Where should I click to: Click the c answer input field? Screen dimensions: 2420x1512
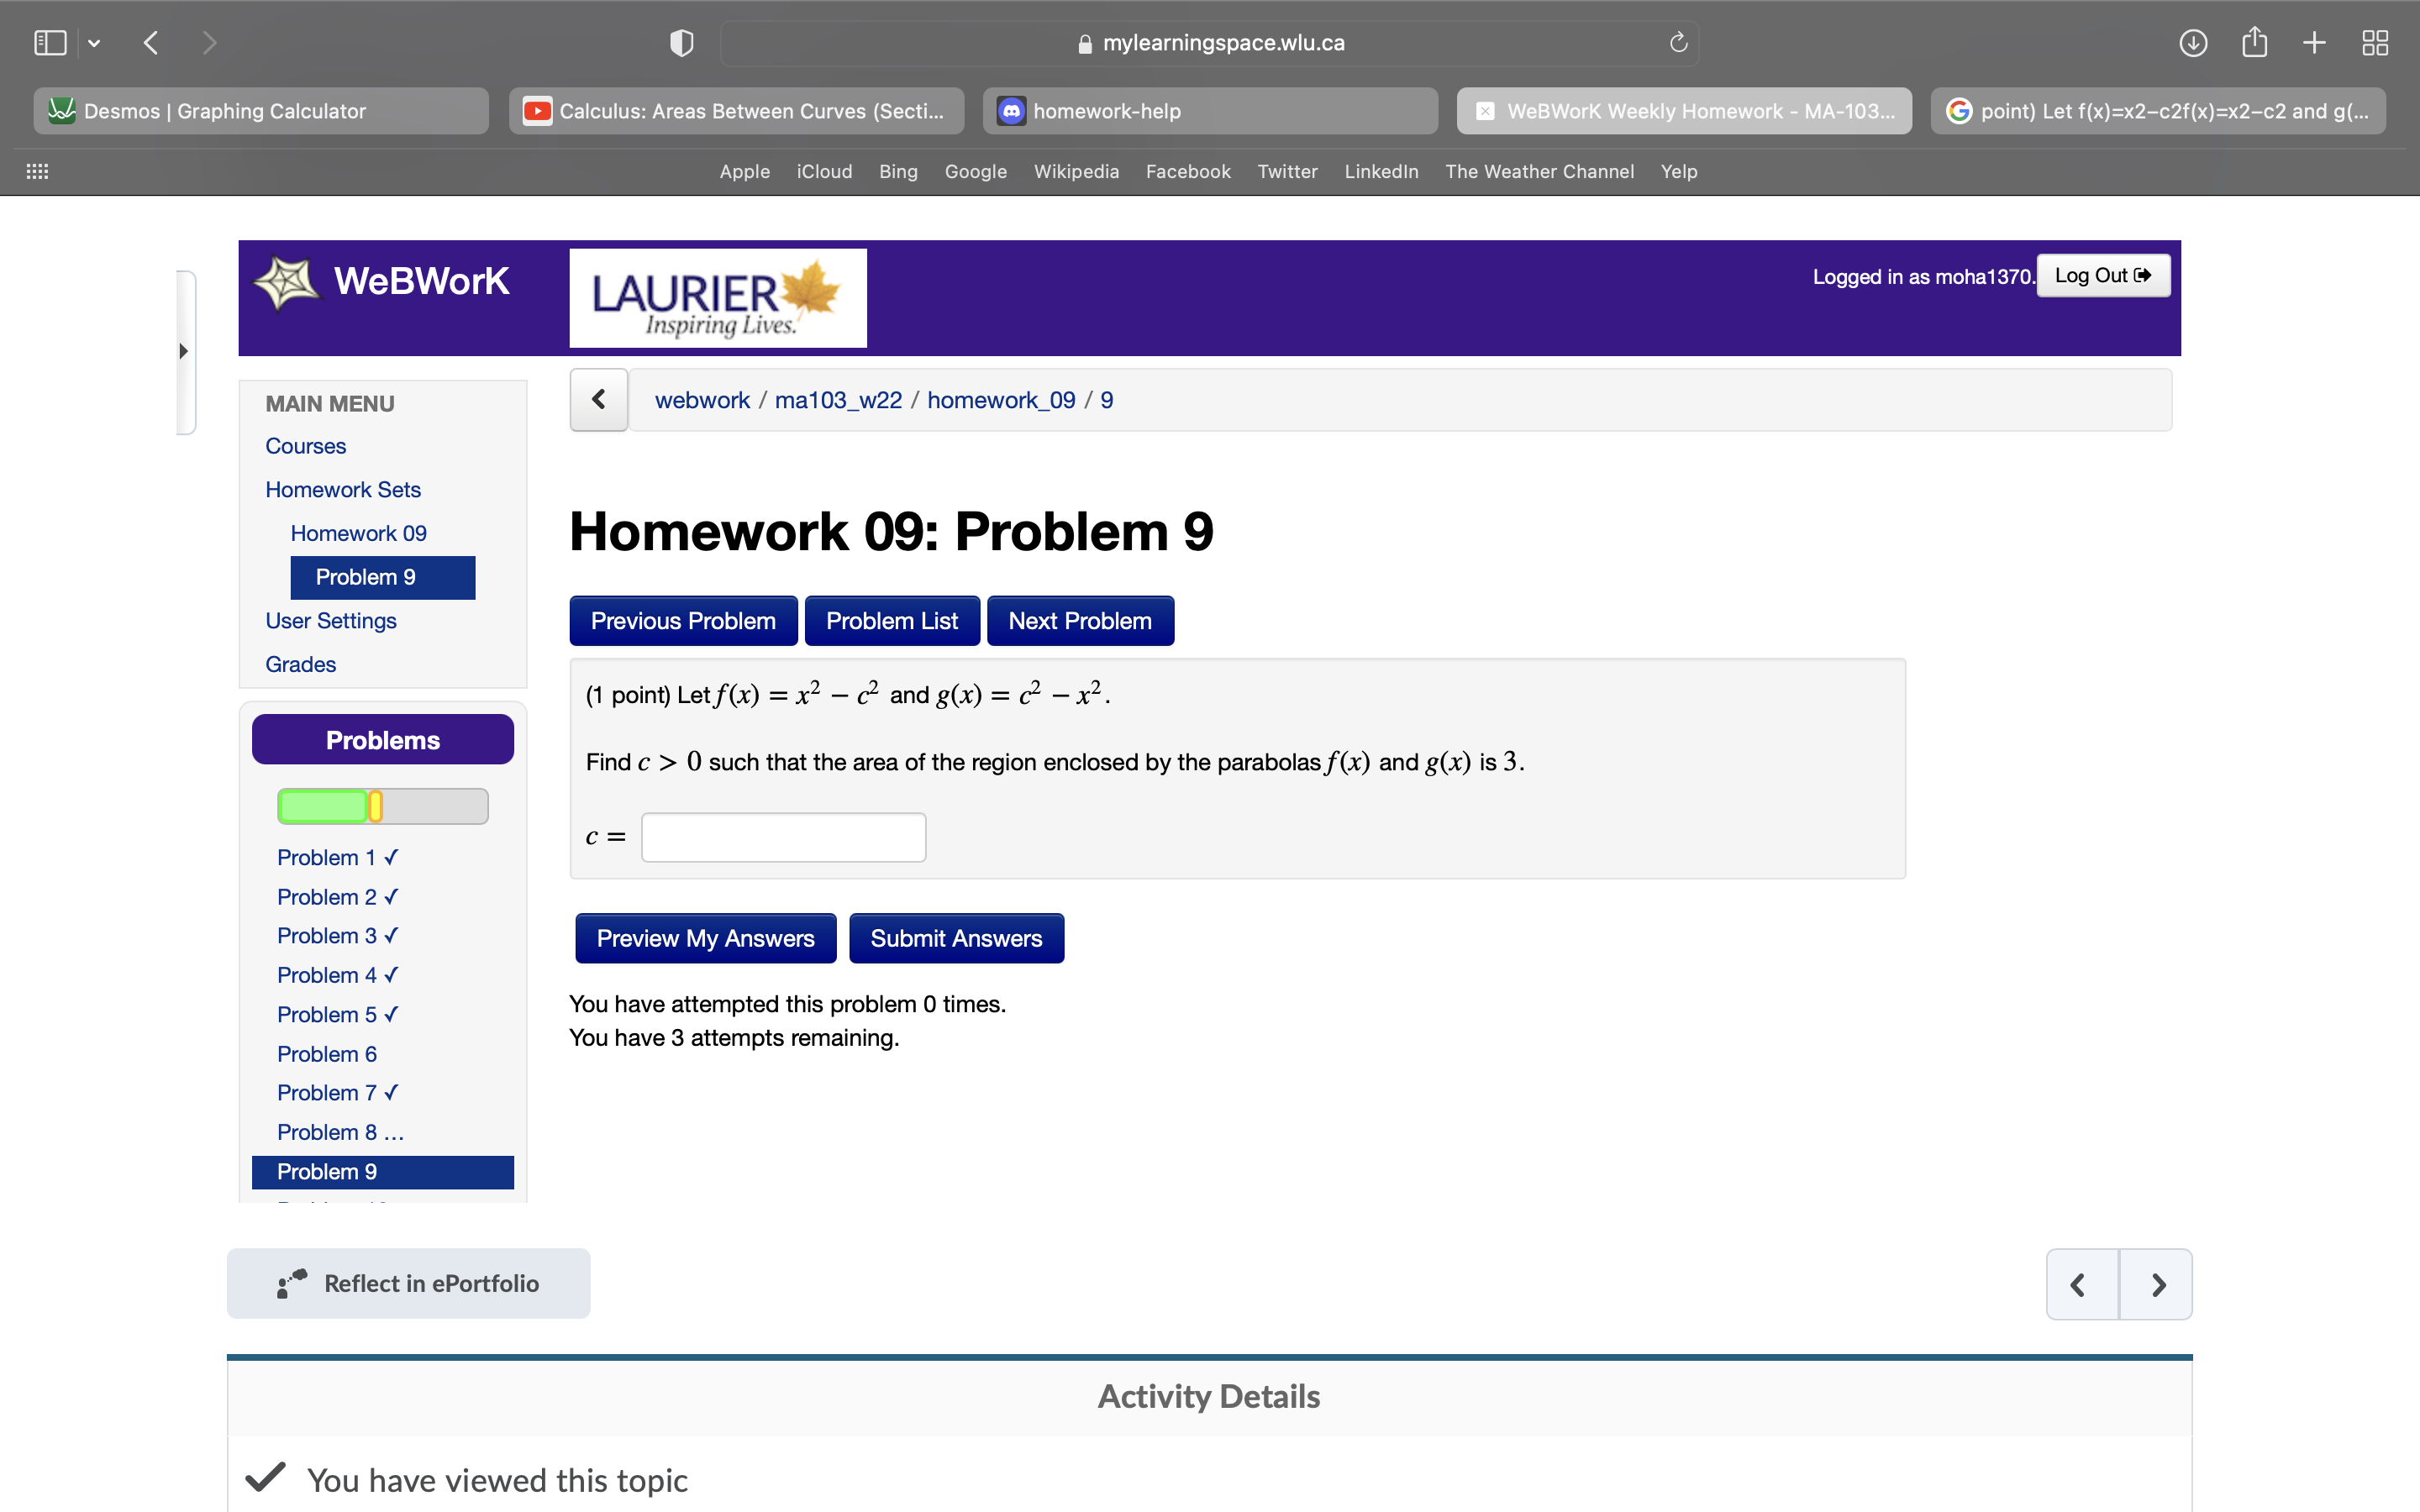point(783,837)
